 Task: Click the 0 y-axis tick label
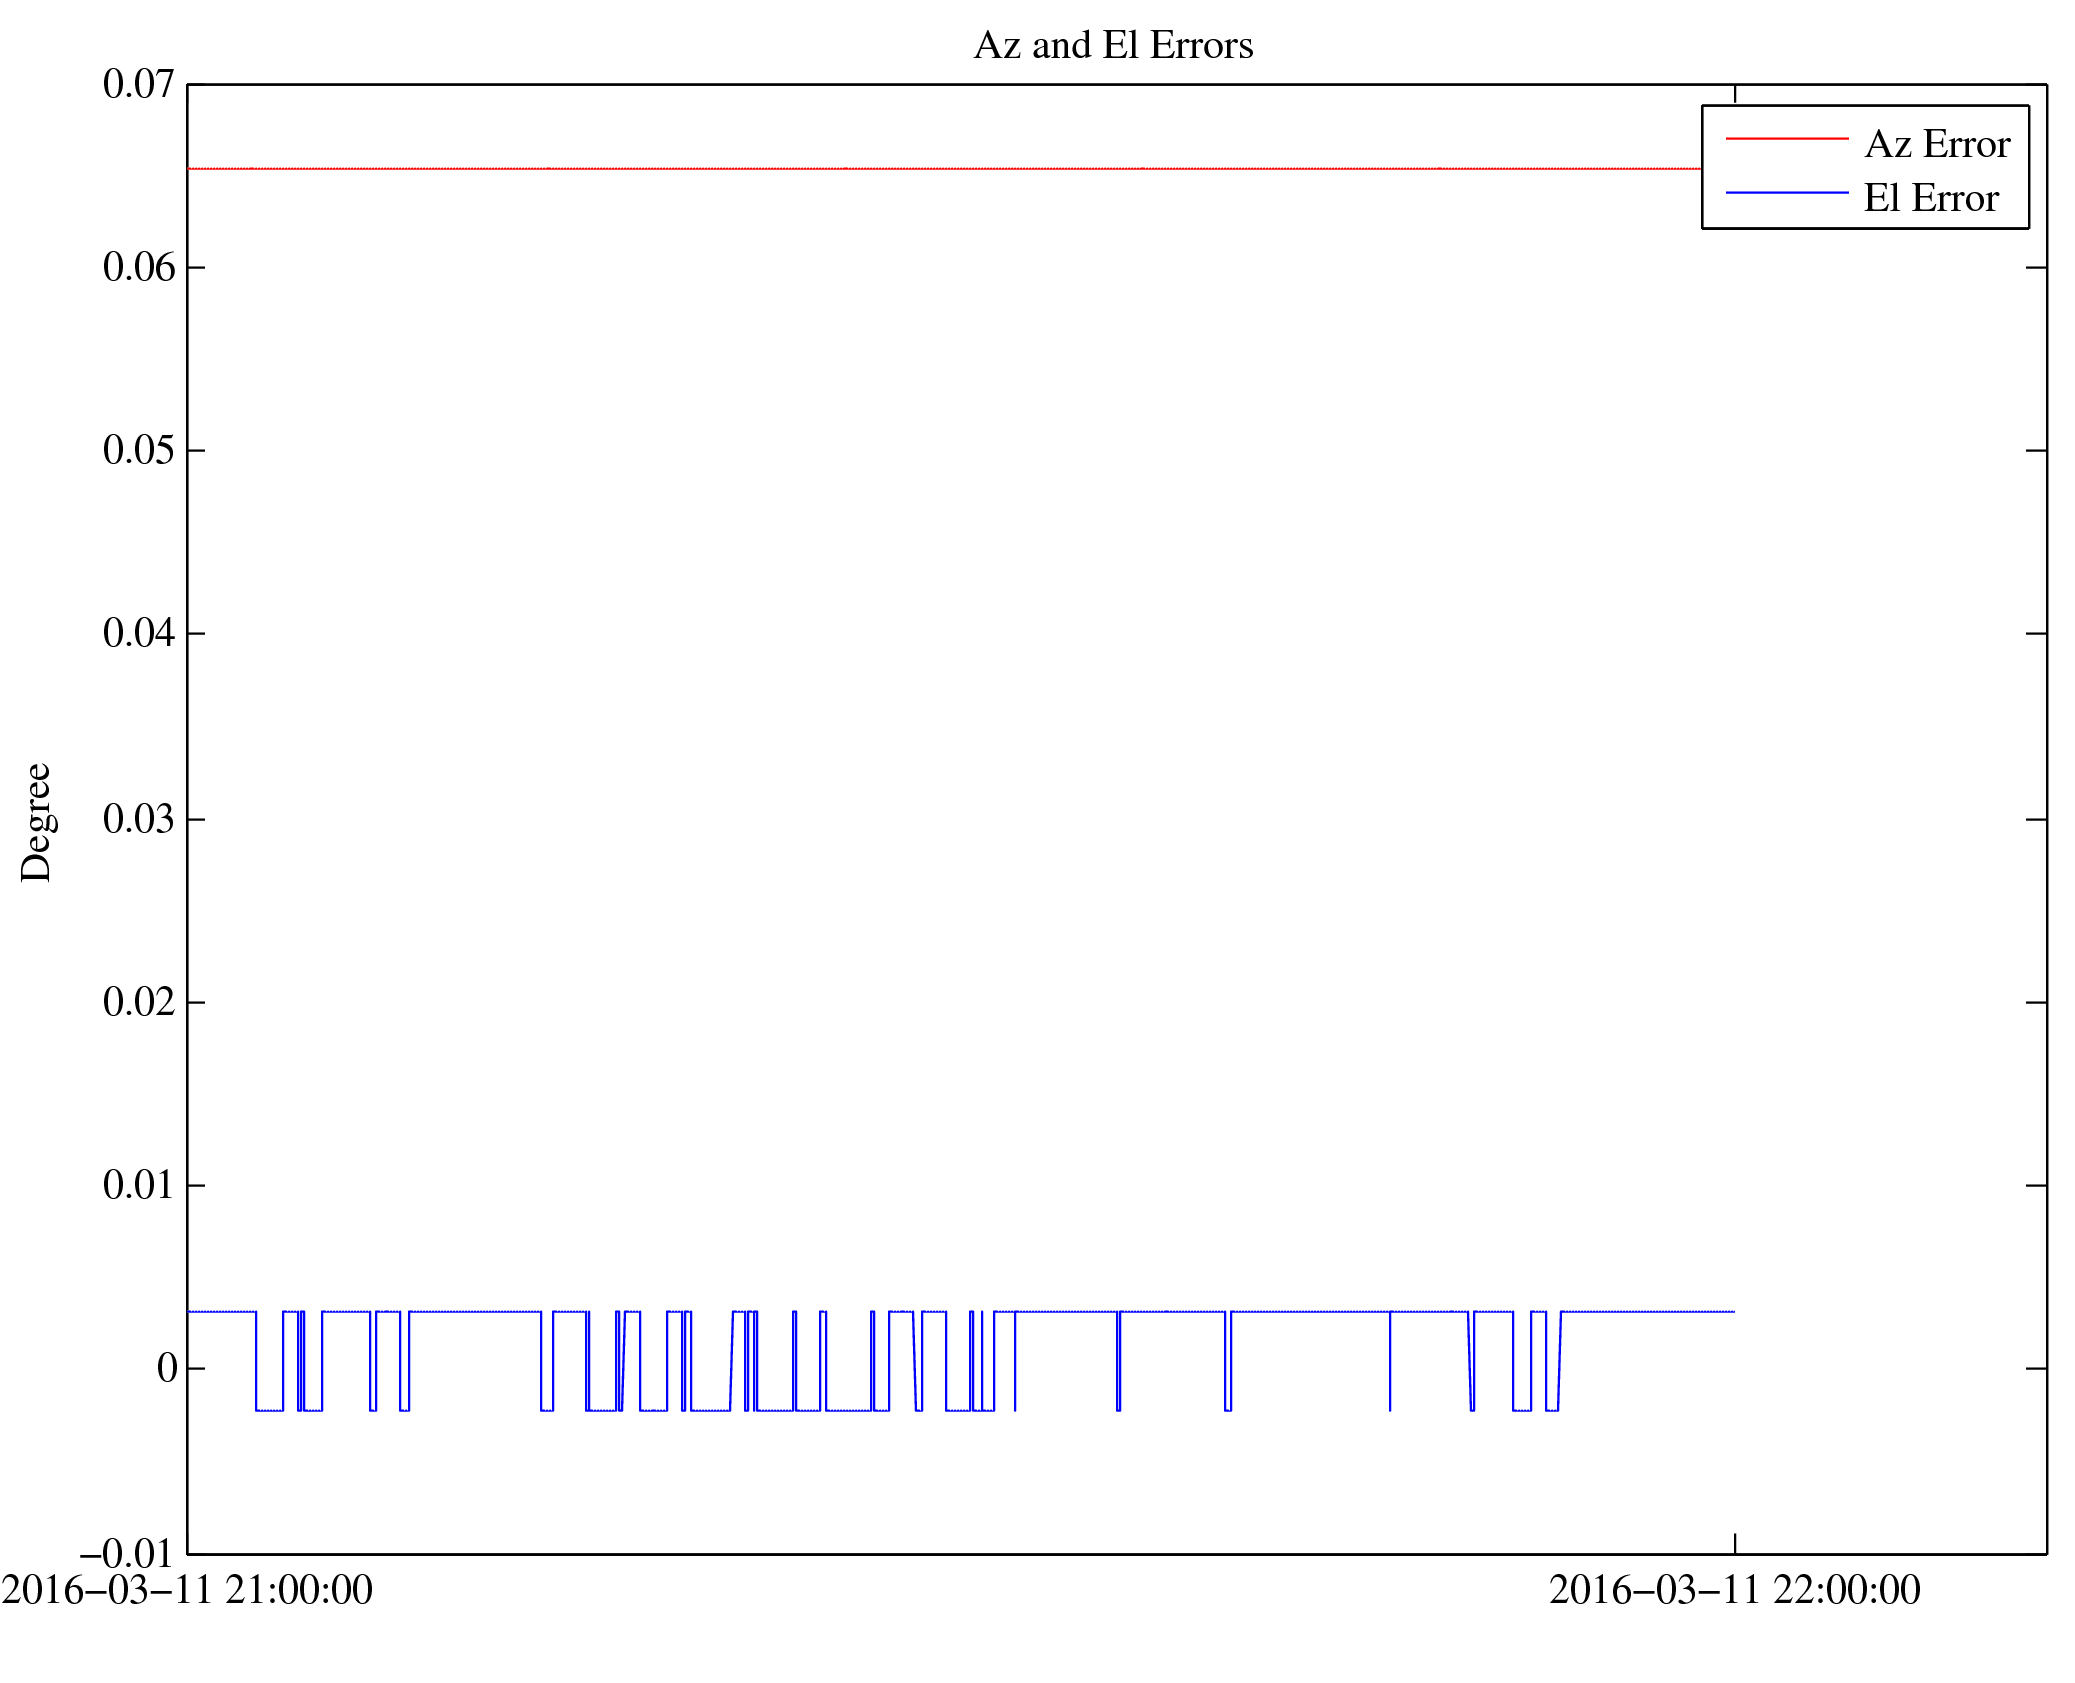point(167,1368)
